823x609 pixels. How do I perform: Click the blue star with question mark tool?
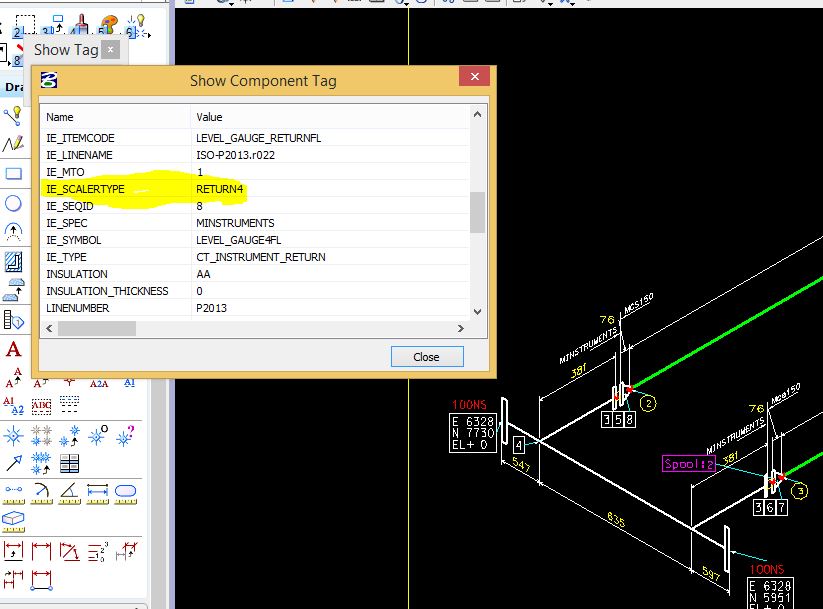point(126,436)
